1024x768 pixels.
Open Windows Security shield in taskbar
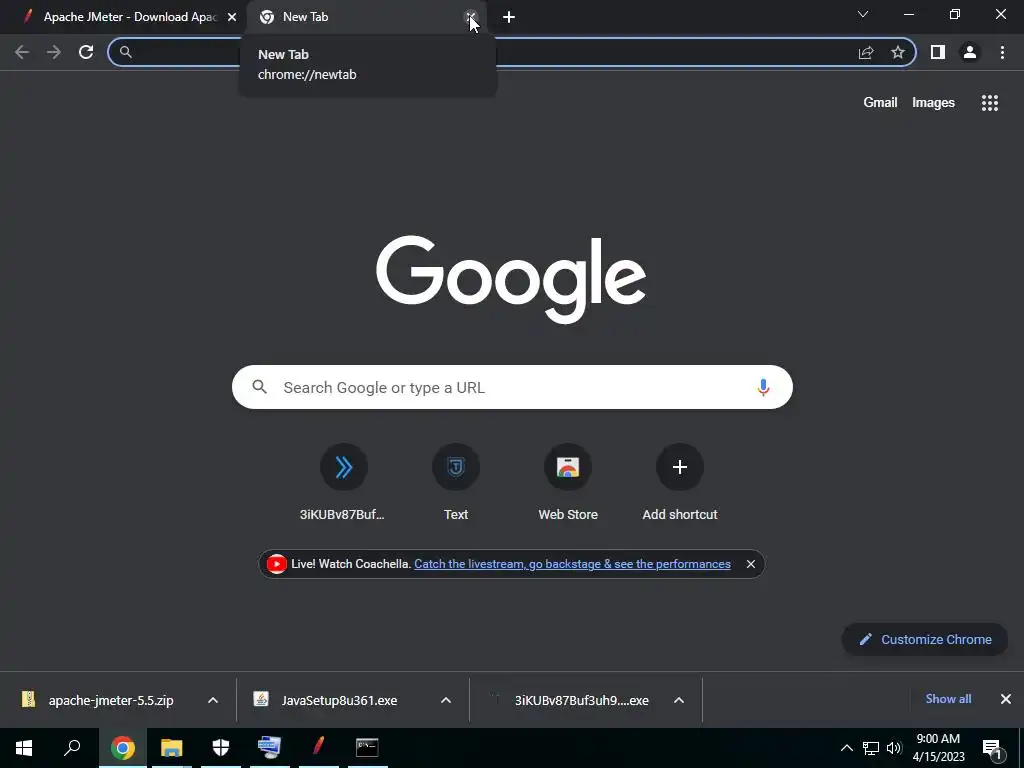(x=221, y=748)
